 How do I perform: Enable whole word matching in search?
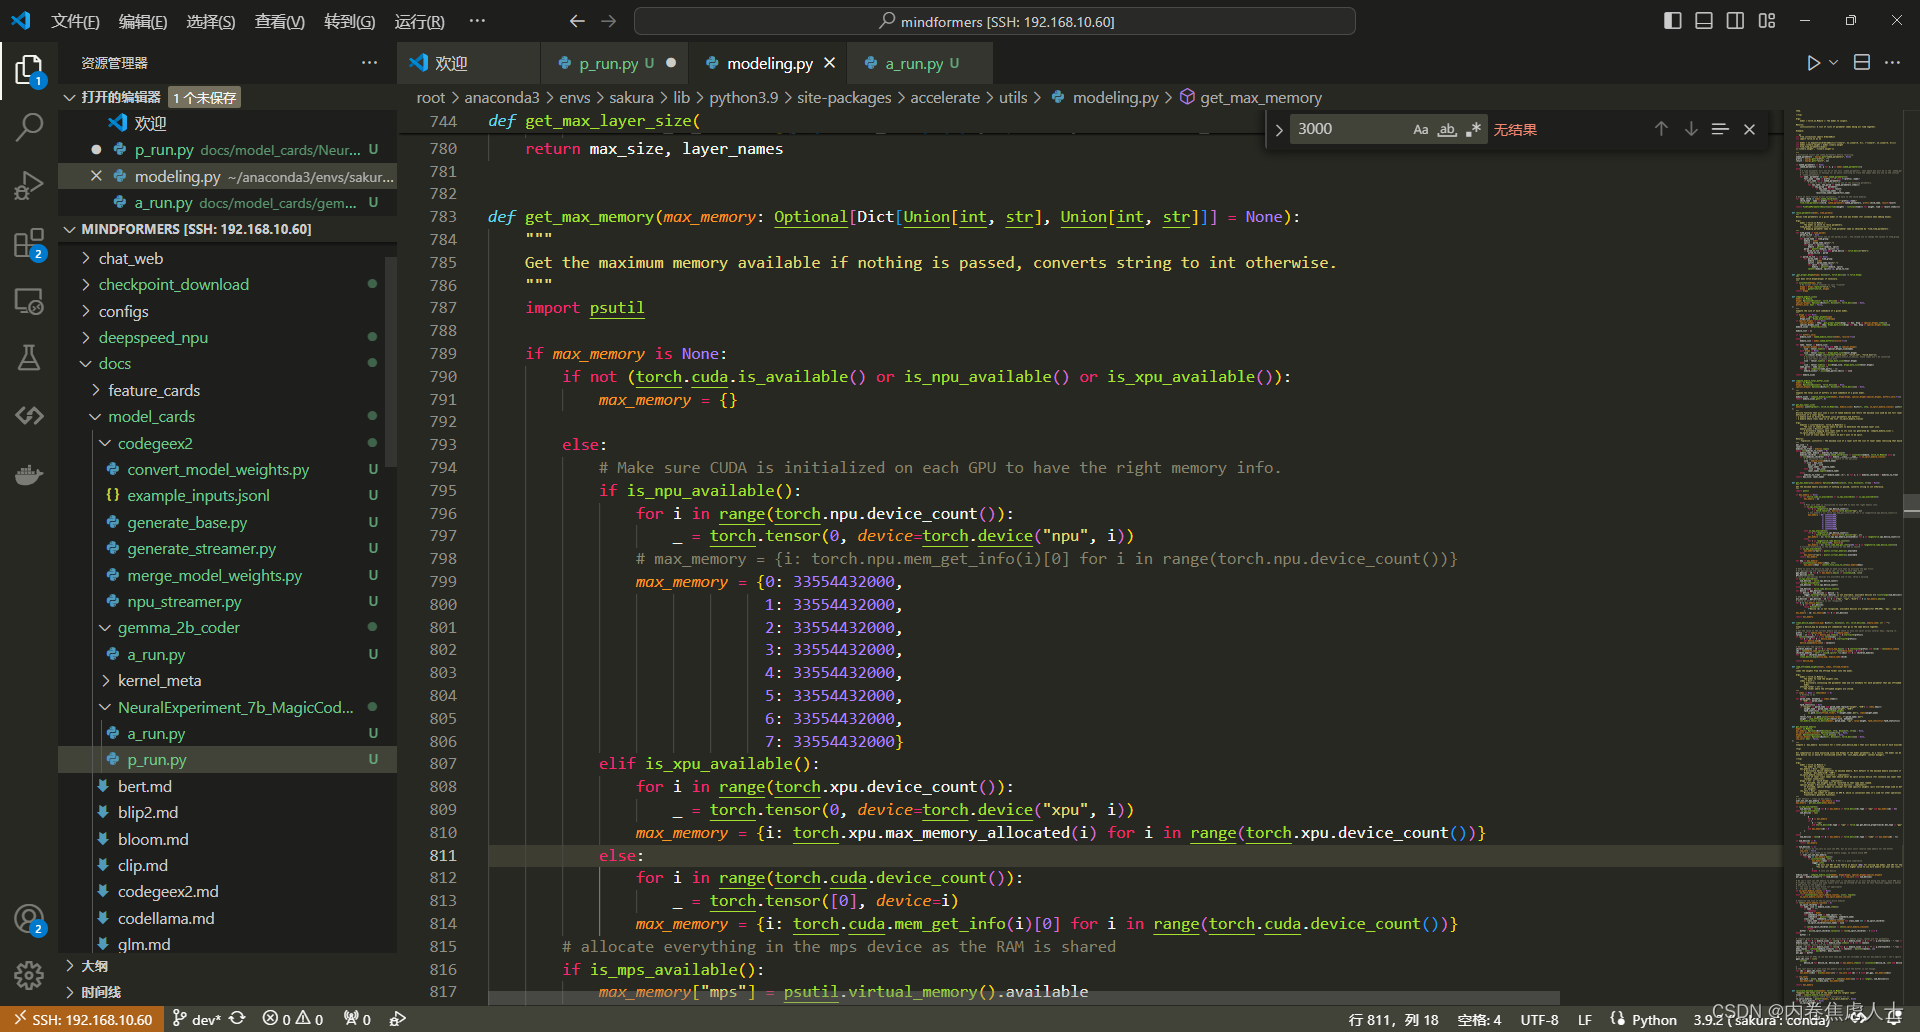pyautogui.click(x=1447, y=129)
